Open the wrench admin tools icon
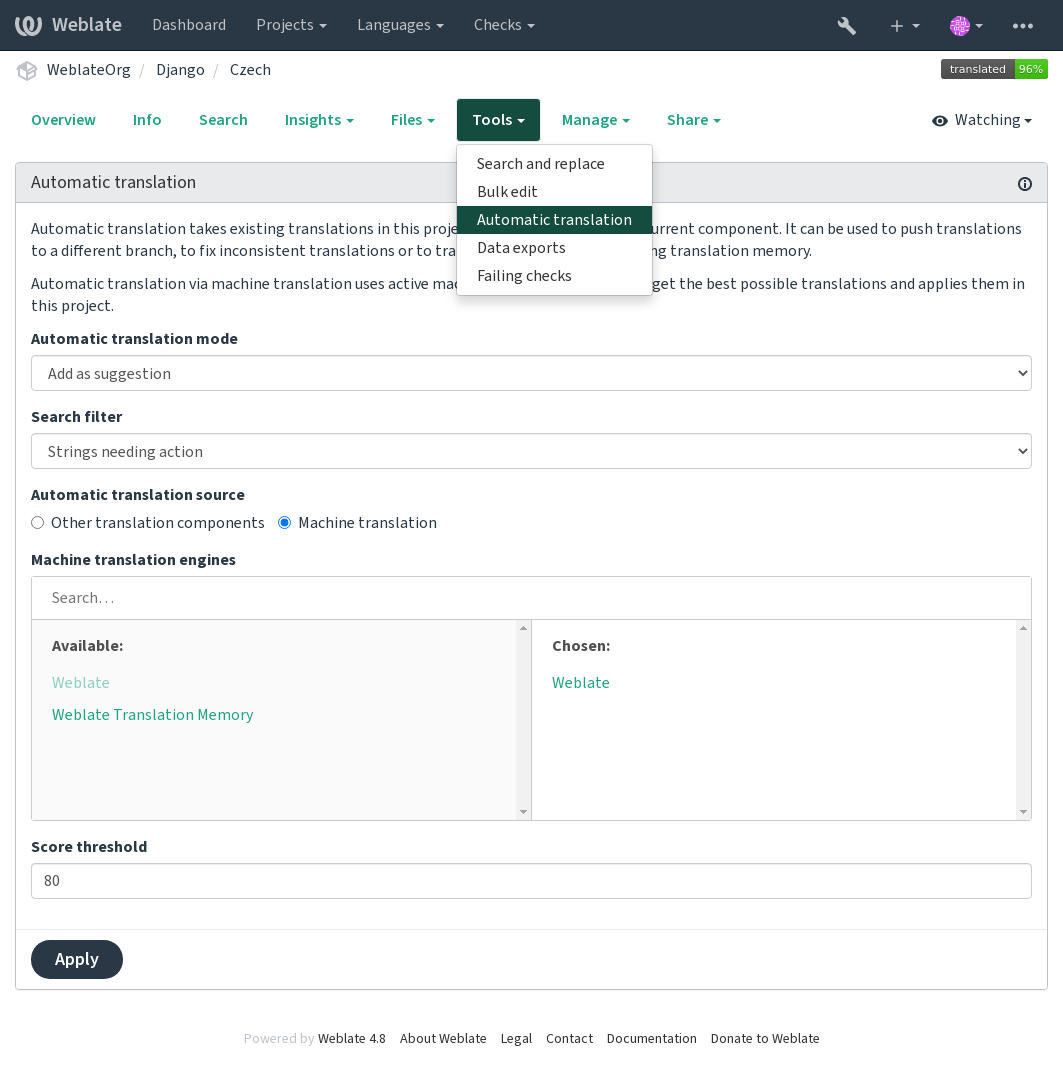Image resolution: width=1063 pixels, height=1076 pixels. pyautogui.click(x=846, y=25)
